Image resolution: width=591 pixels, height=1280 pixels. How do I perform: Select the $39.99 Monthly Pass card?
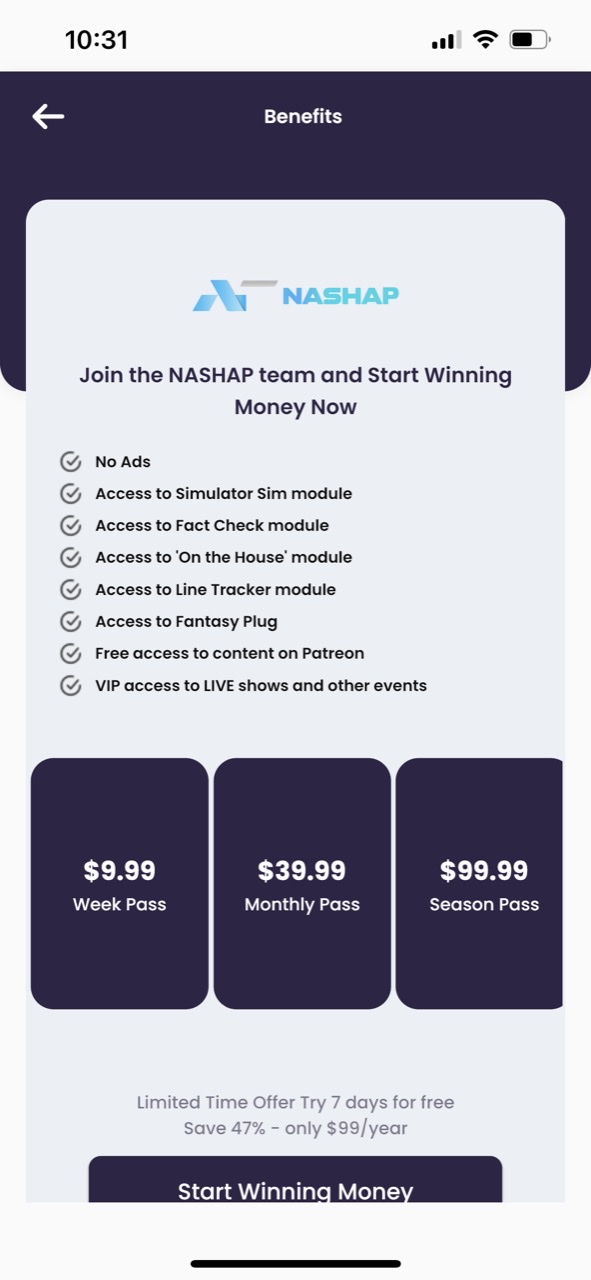point(302,883)
